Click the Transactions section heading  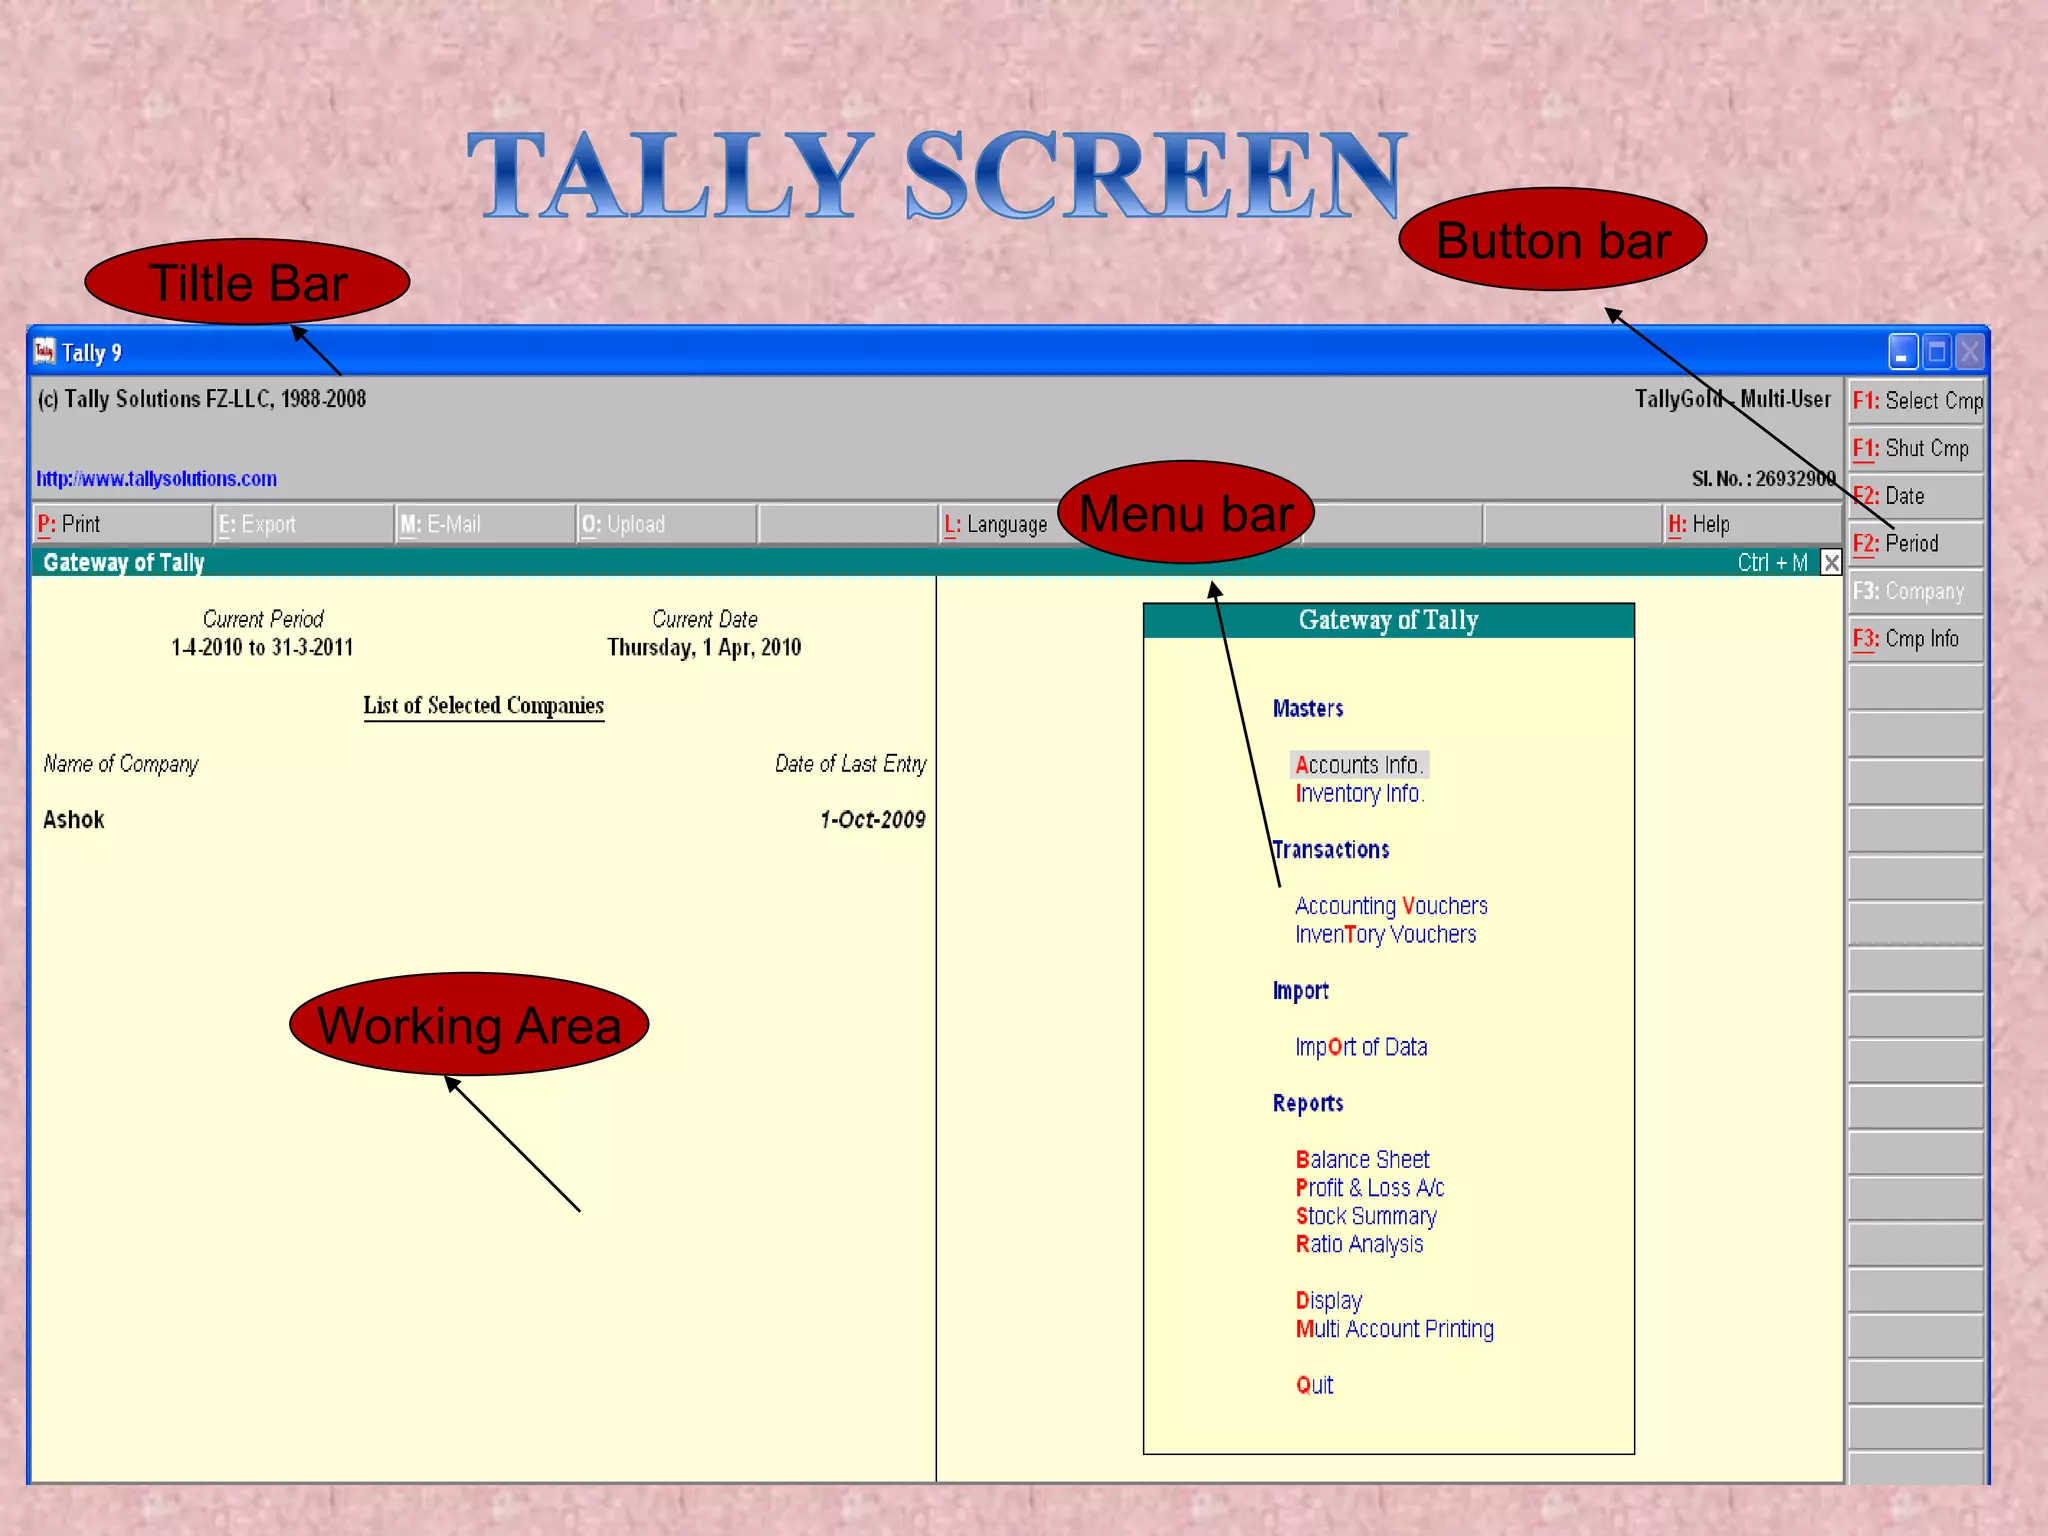pos(1331,850)
